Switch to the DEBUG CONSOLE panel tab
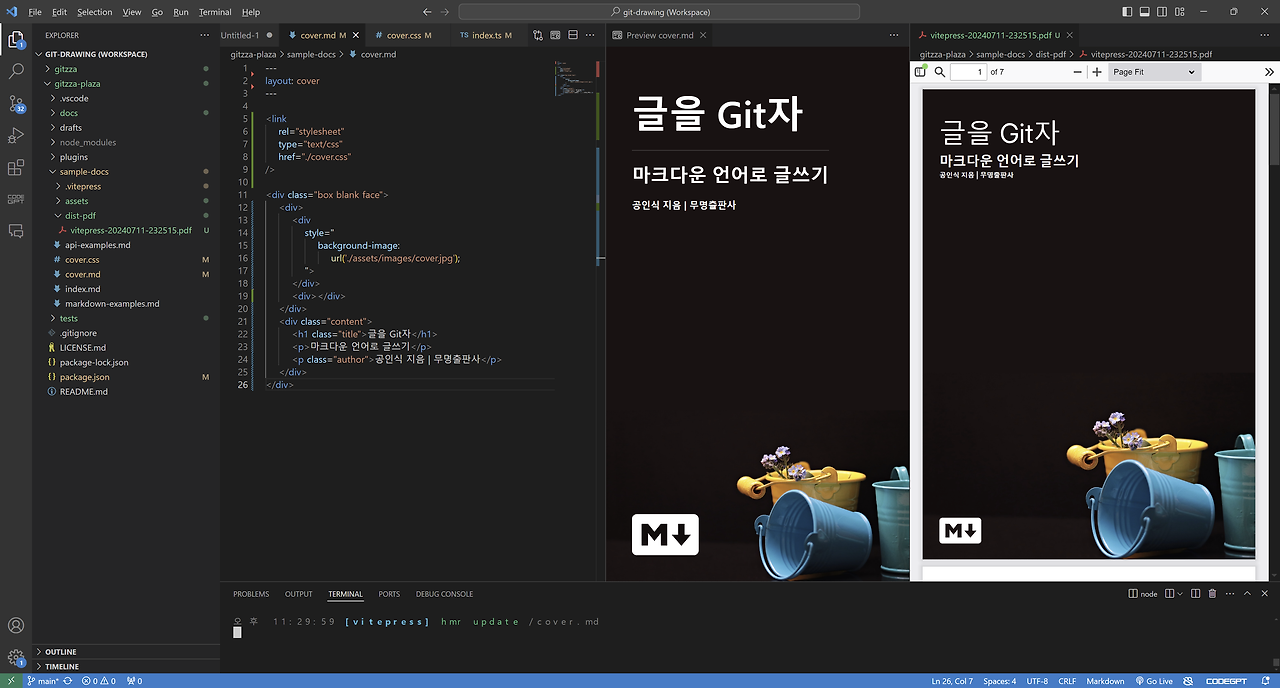Viewport: 1280px width, 688px height. coord(444,594)
